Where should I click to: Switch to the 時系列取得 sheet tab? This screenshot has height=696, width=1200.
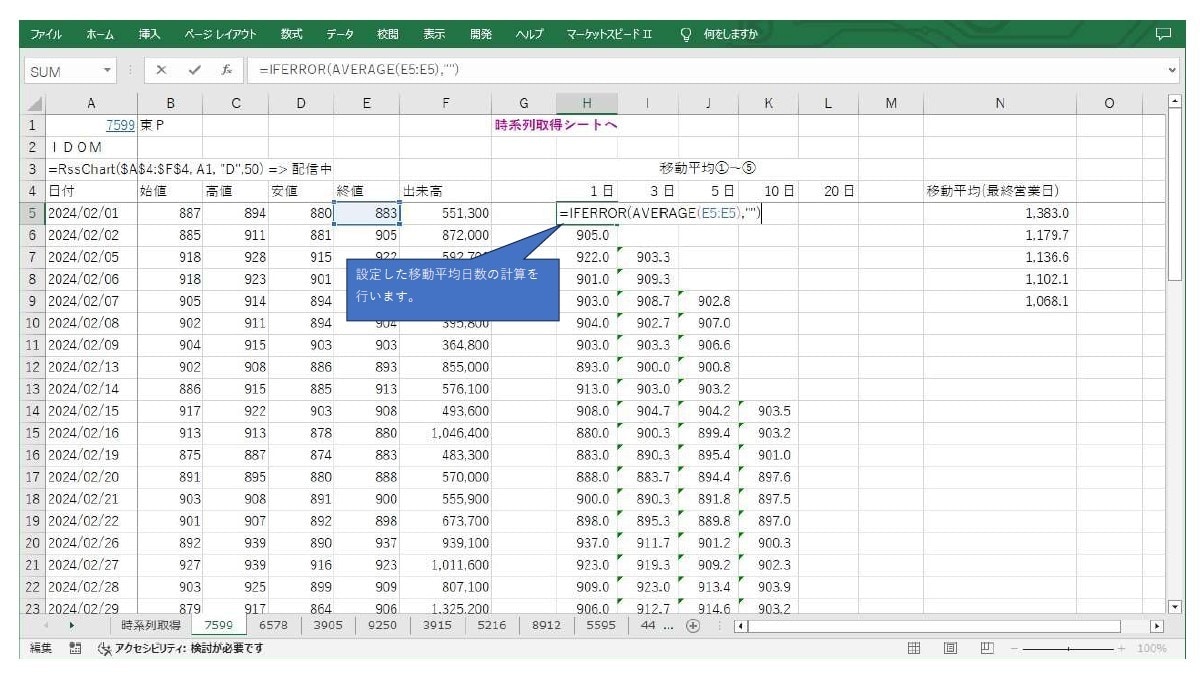(x=151, y=626)
